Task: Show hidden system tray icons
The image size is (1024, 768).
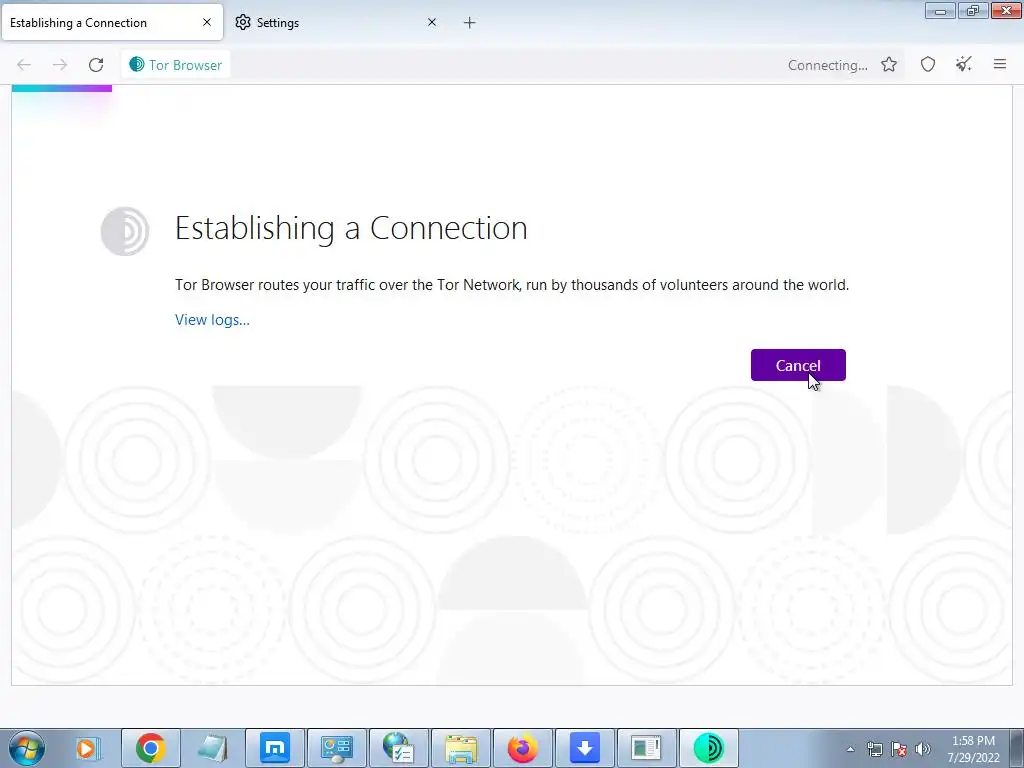Action: (850, 749)
